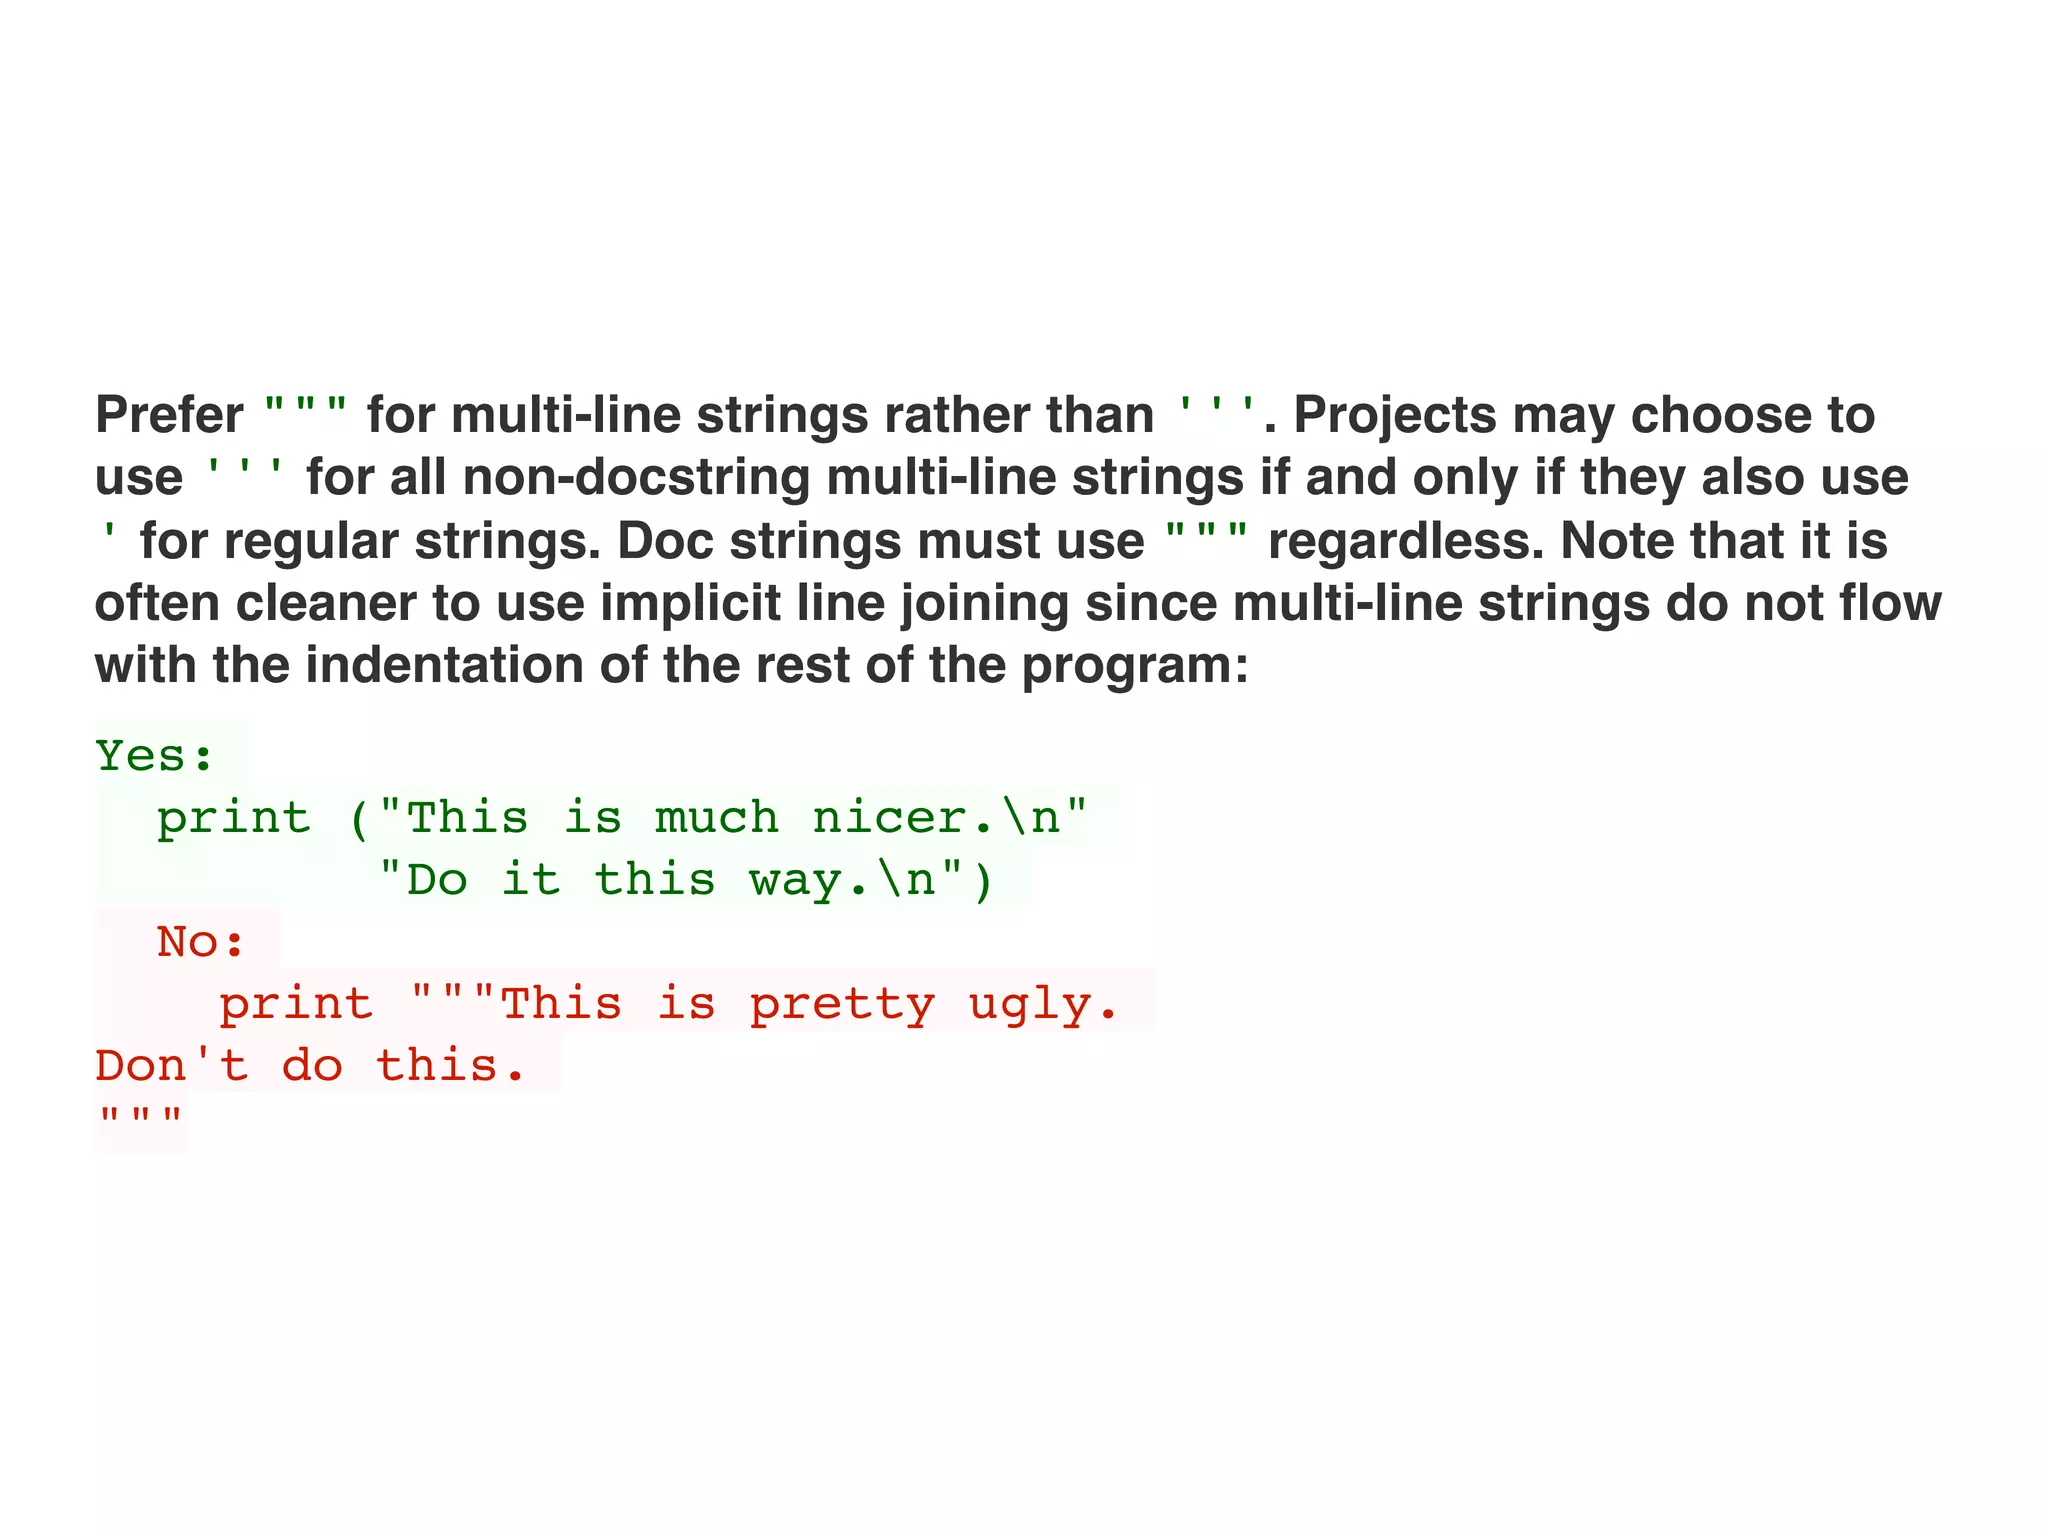
Task: Click the '"Do it this way.\n")' line
Action: [x=686, y=880]
